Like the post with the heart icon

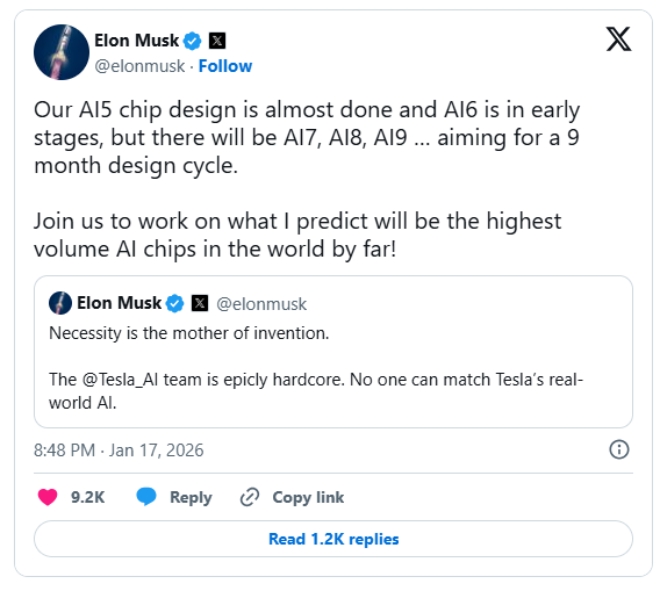click(48, 497)
